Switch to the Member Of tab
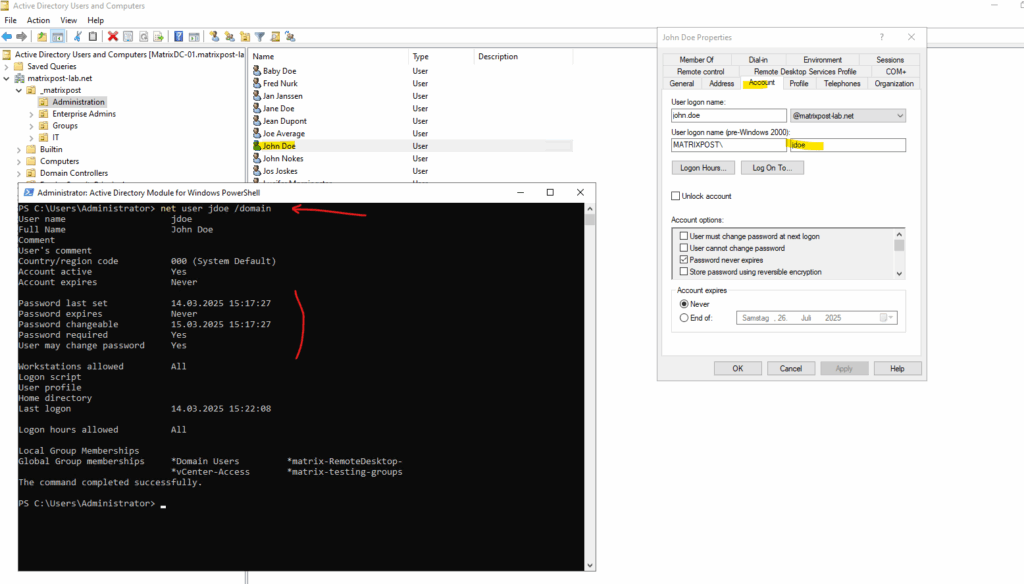1024x584 pixels. coord(697,59)
